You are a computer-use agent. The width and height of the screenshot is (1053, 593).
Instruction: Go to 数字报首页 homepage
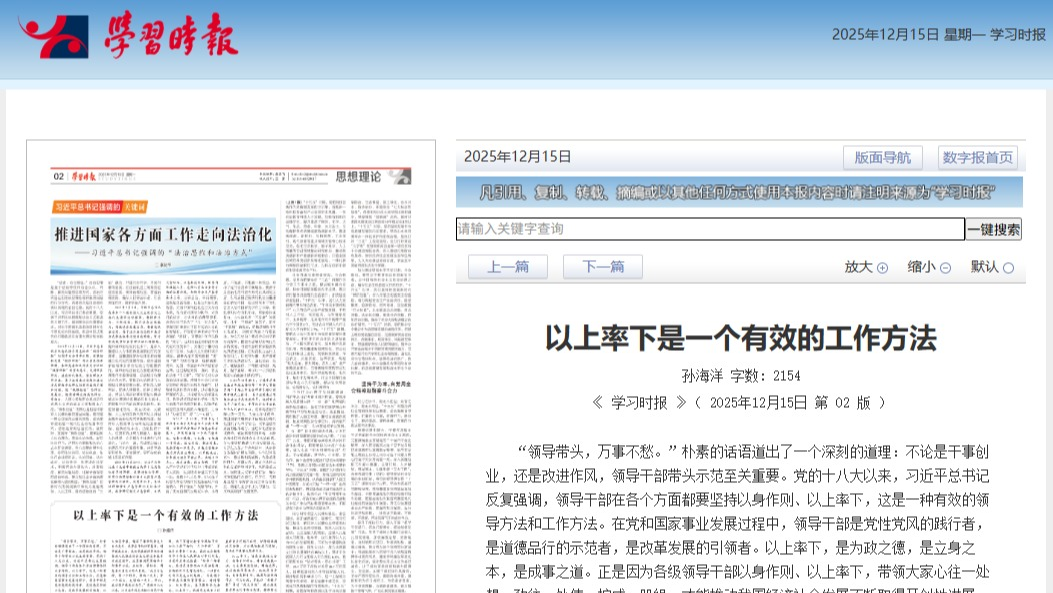[x=977, y=157]
